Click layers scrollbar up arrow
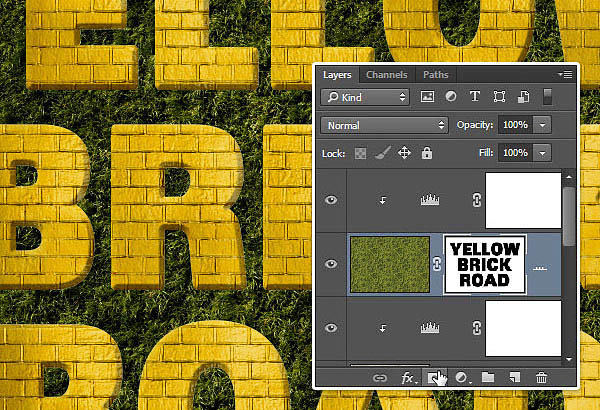 569,177
